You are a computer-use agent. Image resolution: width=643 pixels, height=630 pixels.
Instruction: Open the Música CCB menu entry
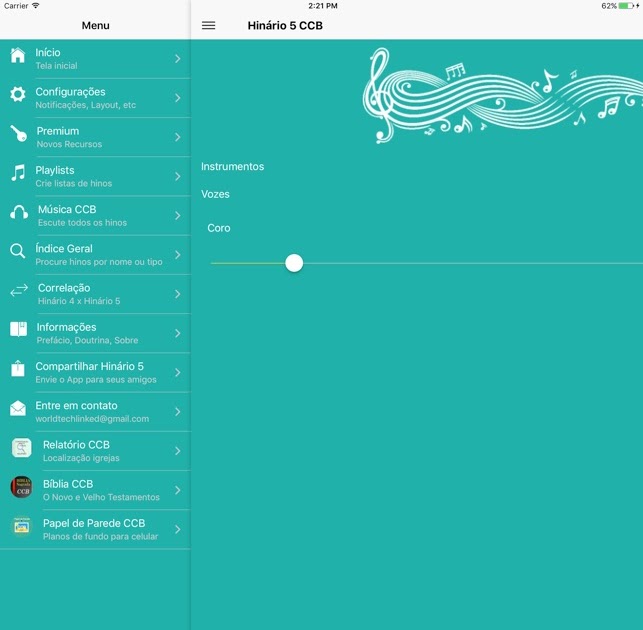click(x=95, y=216)
